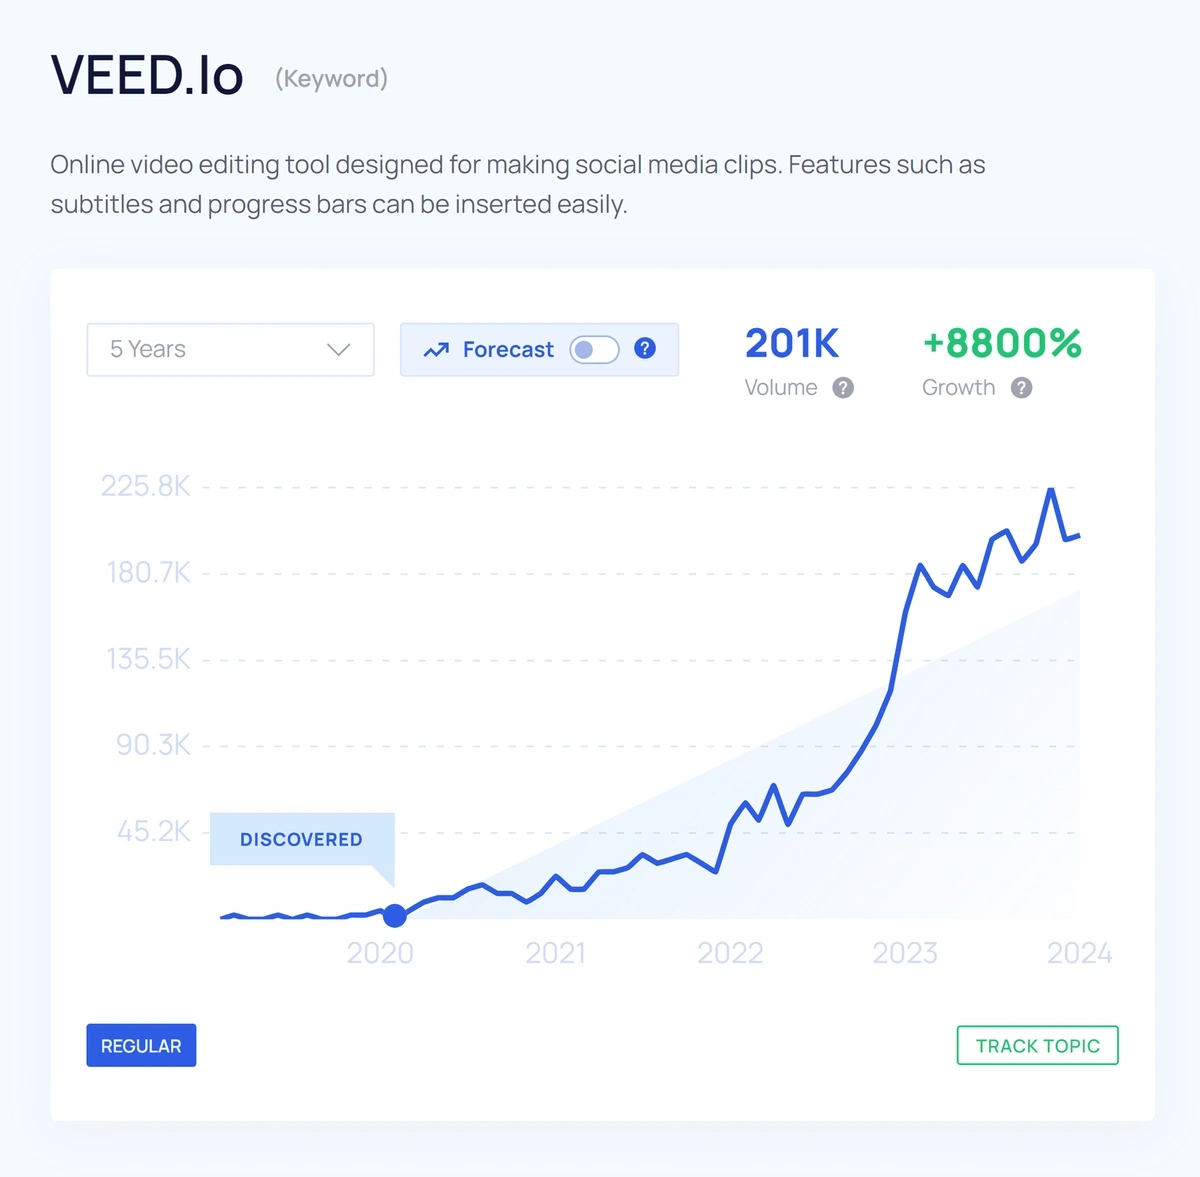
Task: Click the Growth help question mark icon
Action: [1021, 388]
